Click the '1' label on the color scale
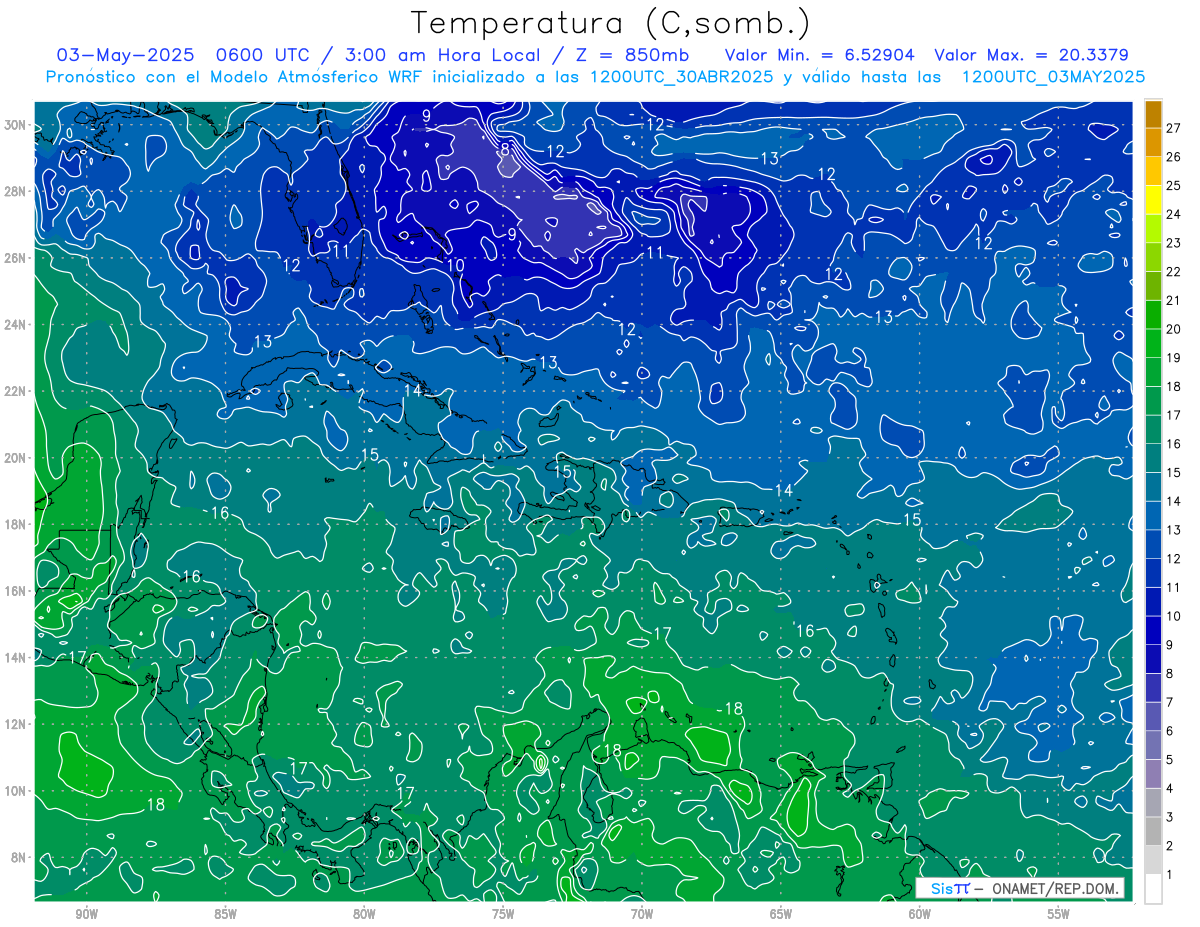This screenshot has width=1200, height=927. click(1171, 875)
